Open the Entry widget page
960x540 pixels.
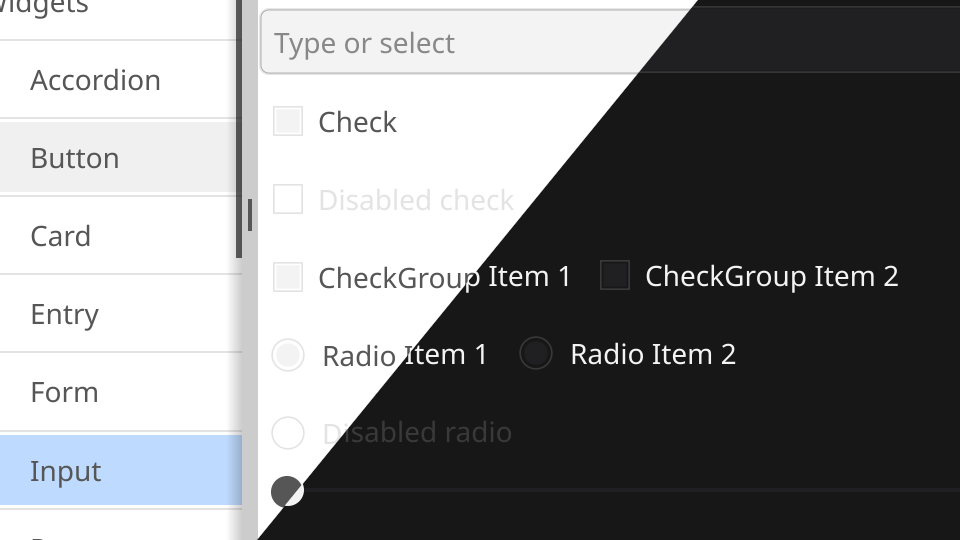tap(121, 314)
